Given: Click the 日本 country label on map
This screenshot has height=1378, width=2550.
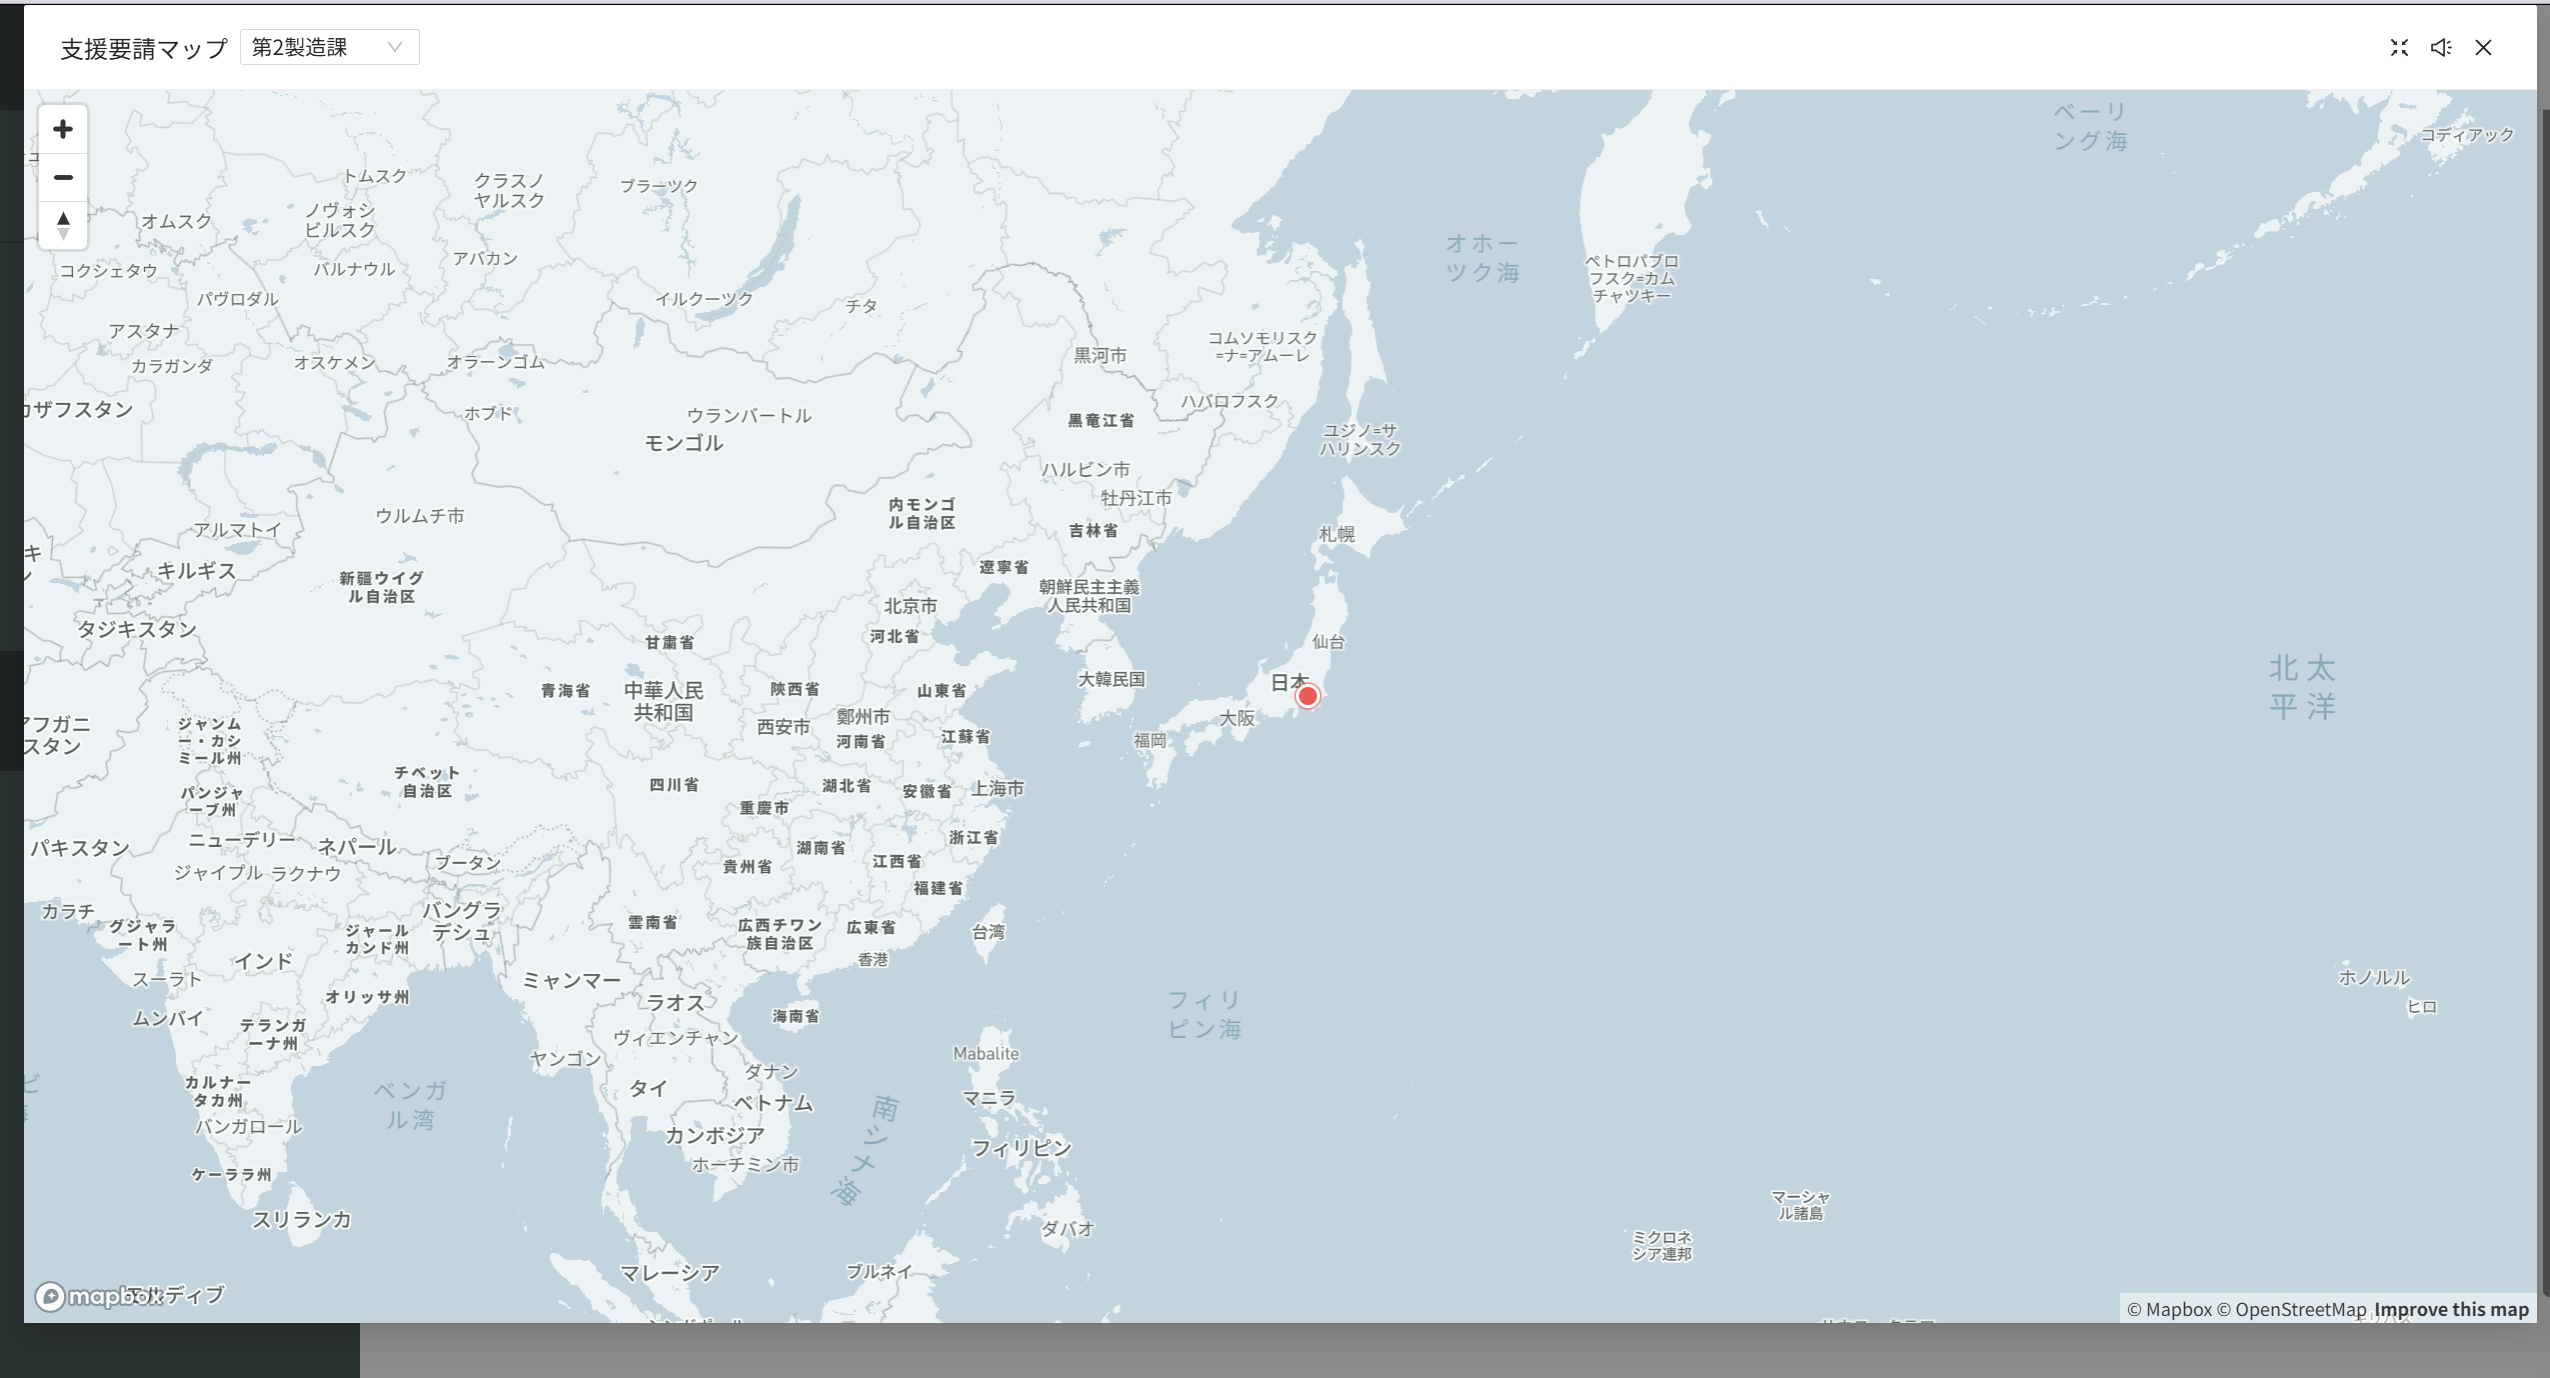Looking at the screenshot, I should [x=1287, y=682].
